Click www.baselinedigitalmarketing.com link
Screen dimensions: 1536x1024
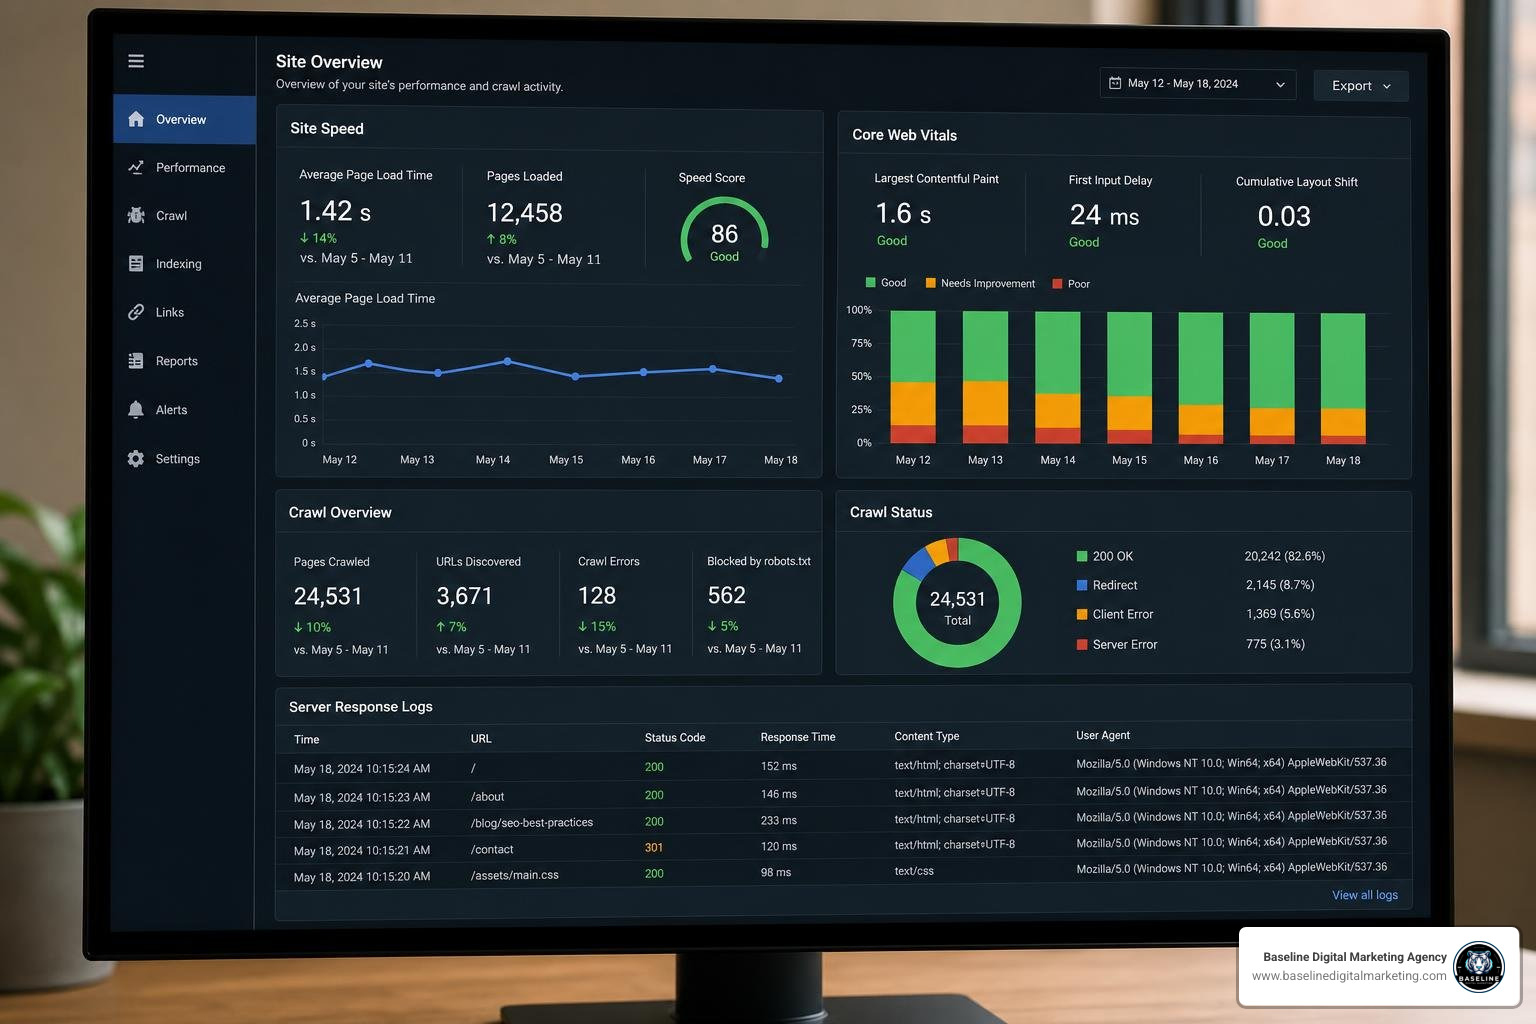[1349, 976]
